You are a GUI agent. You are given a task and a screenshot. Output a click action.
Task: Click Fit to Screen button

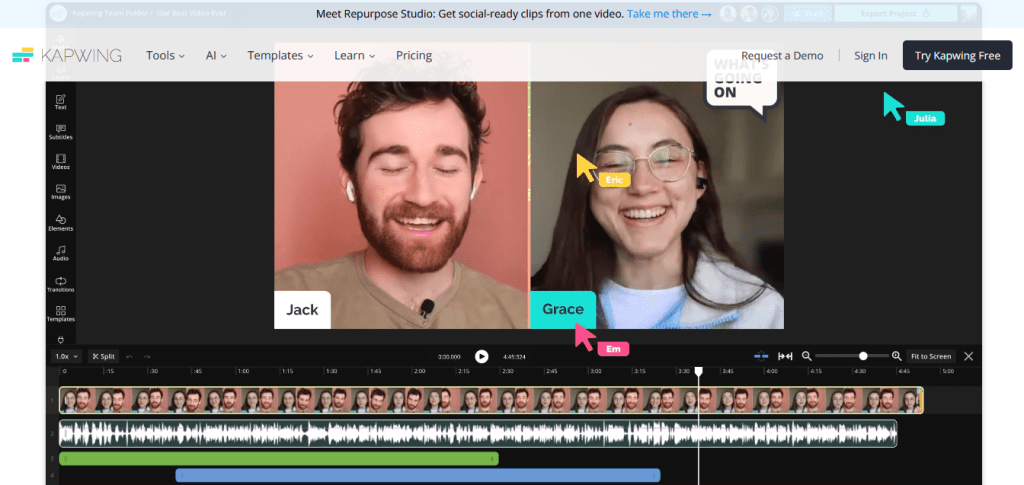tap(931, 356)
